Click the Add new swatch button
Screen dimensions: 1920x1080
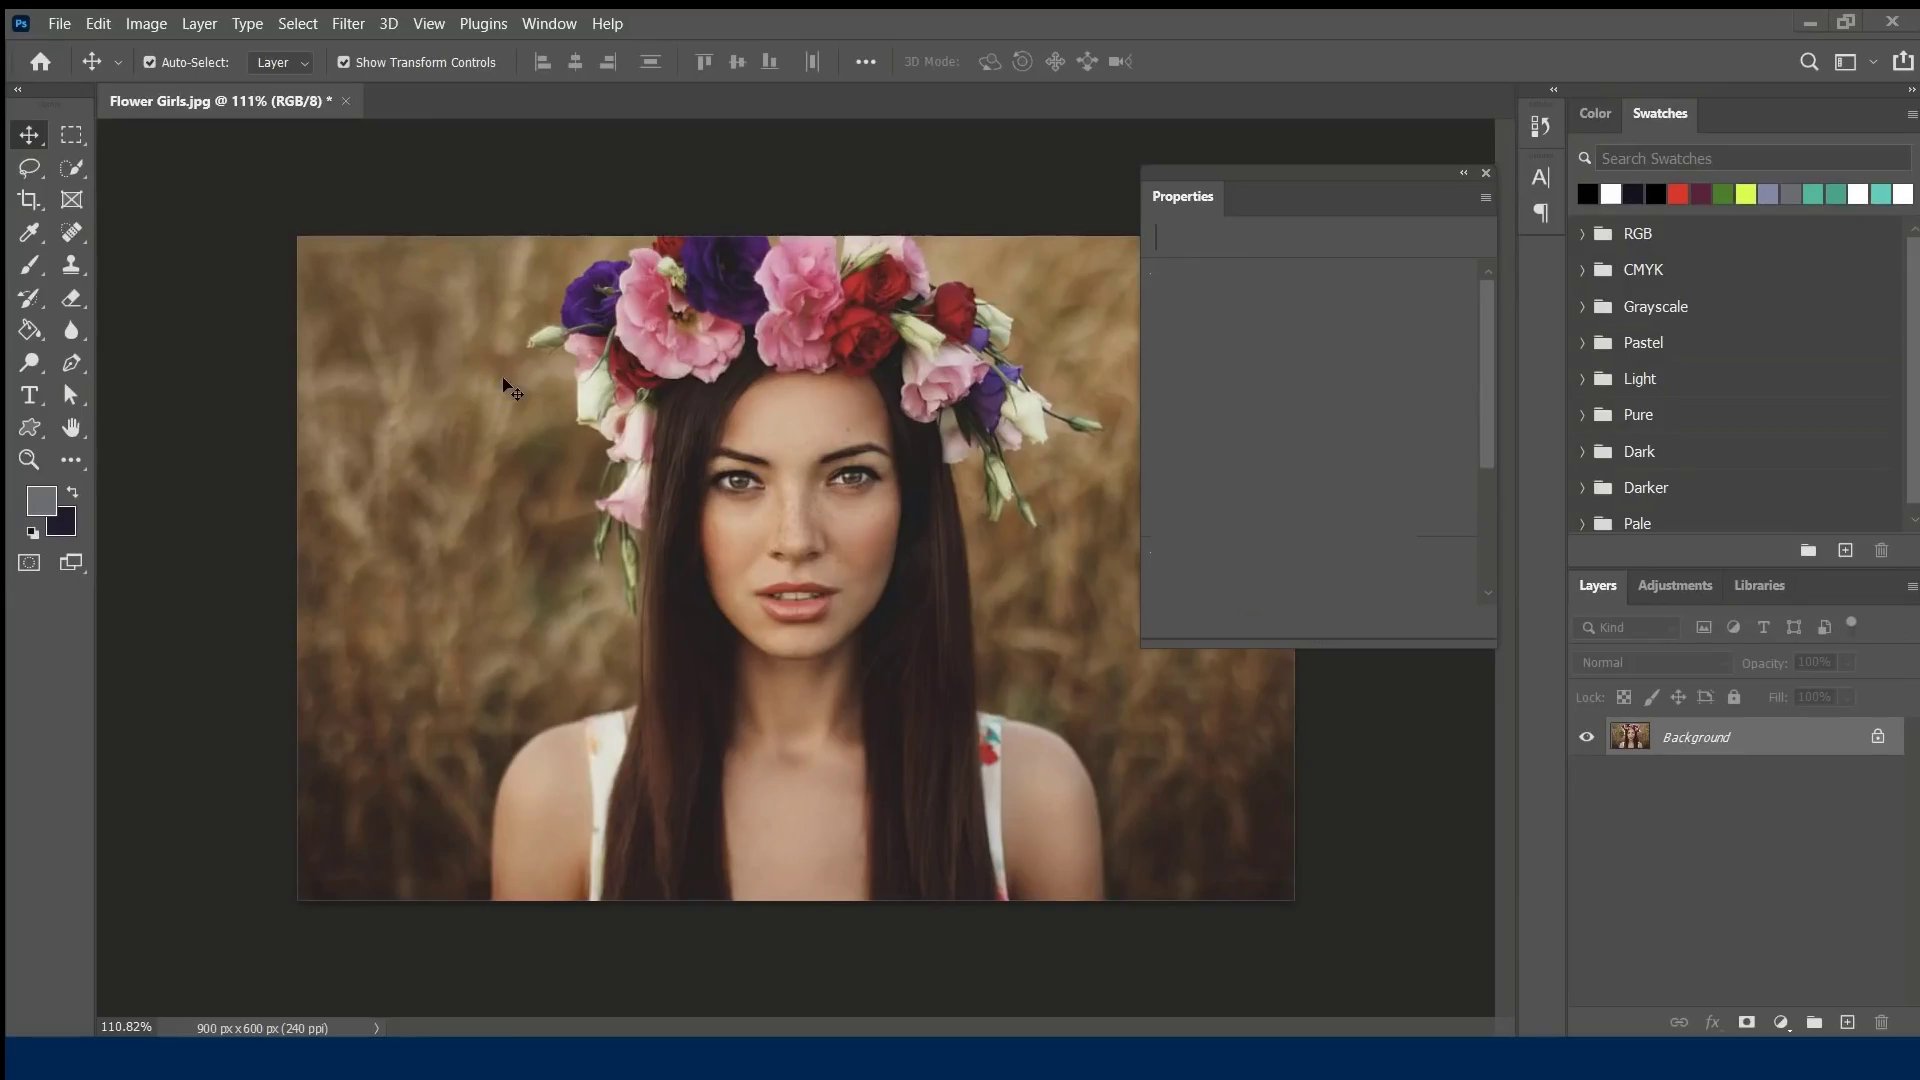(1846, 551)
